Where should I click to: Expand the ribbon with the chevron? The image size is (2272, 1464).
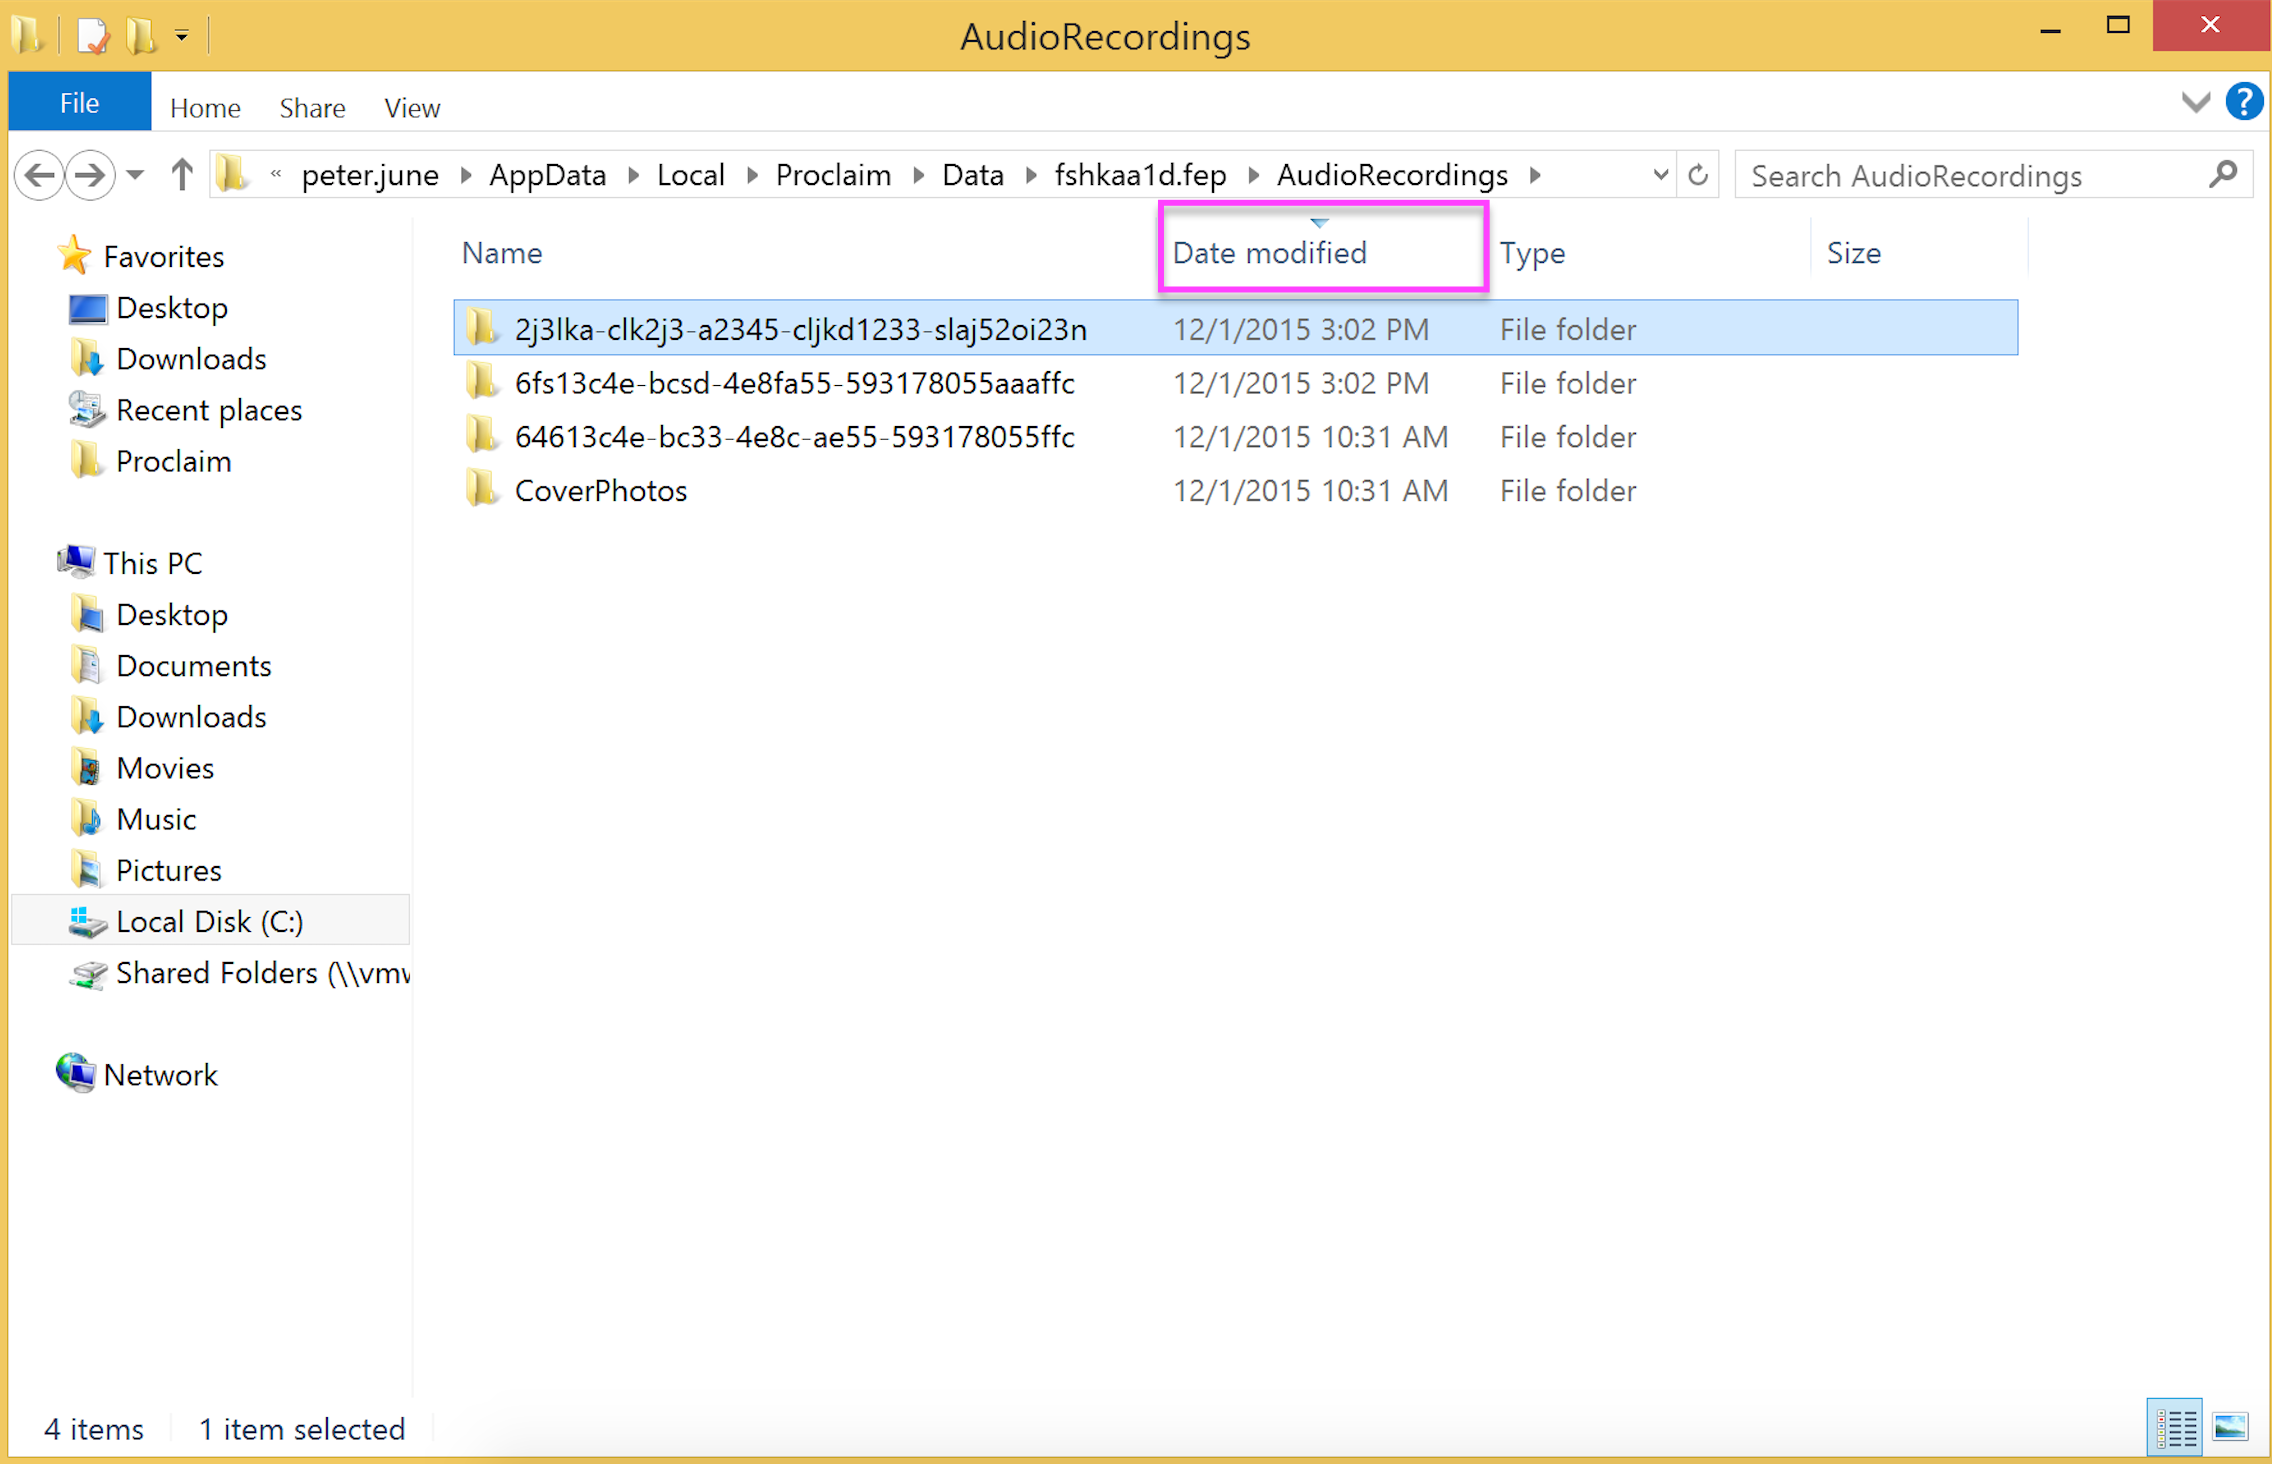coord(2195,102)
